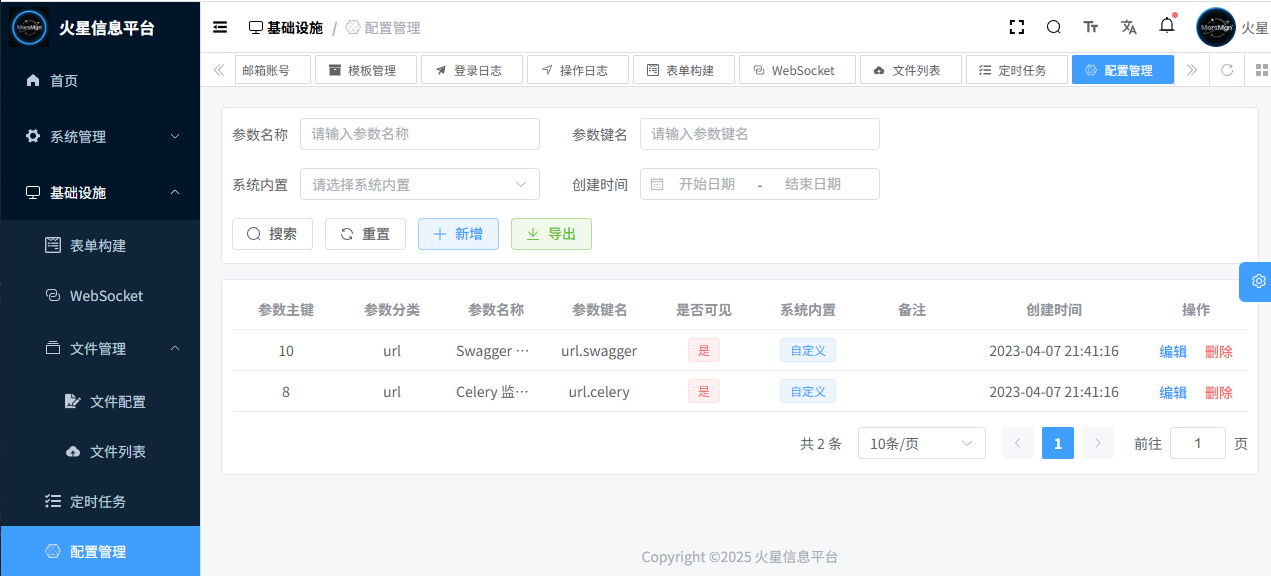Go to the previous page arrow

(x=1018, y=443)
